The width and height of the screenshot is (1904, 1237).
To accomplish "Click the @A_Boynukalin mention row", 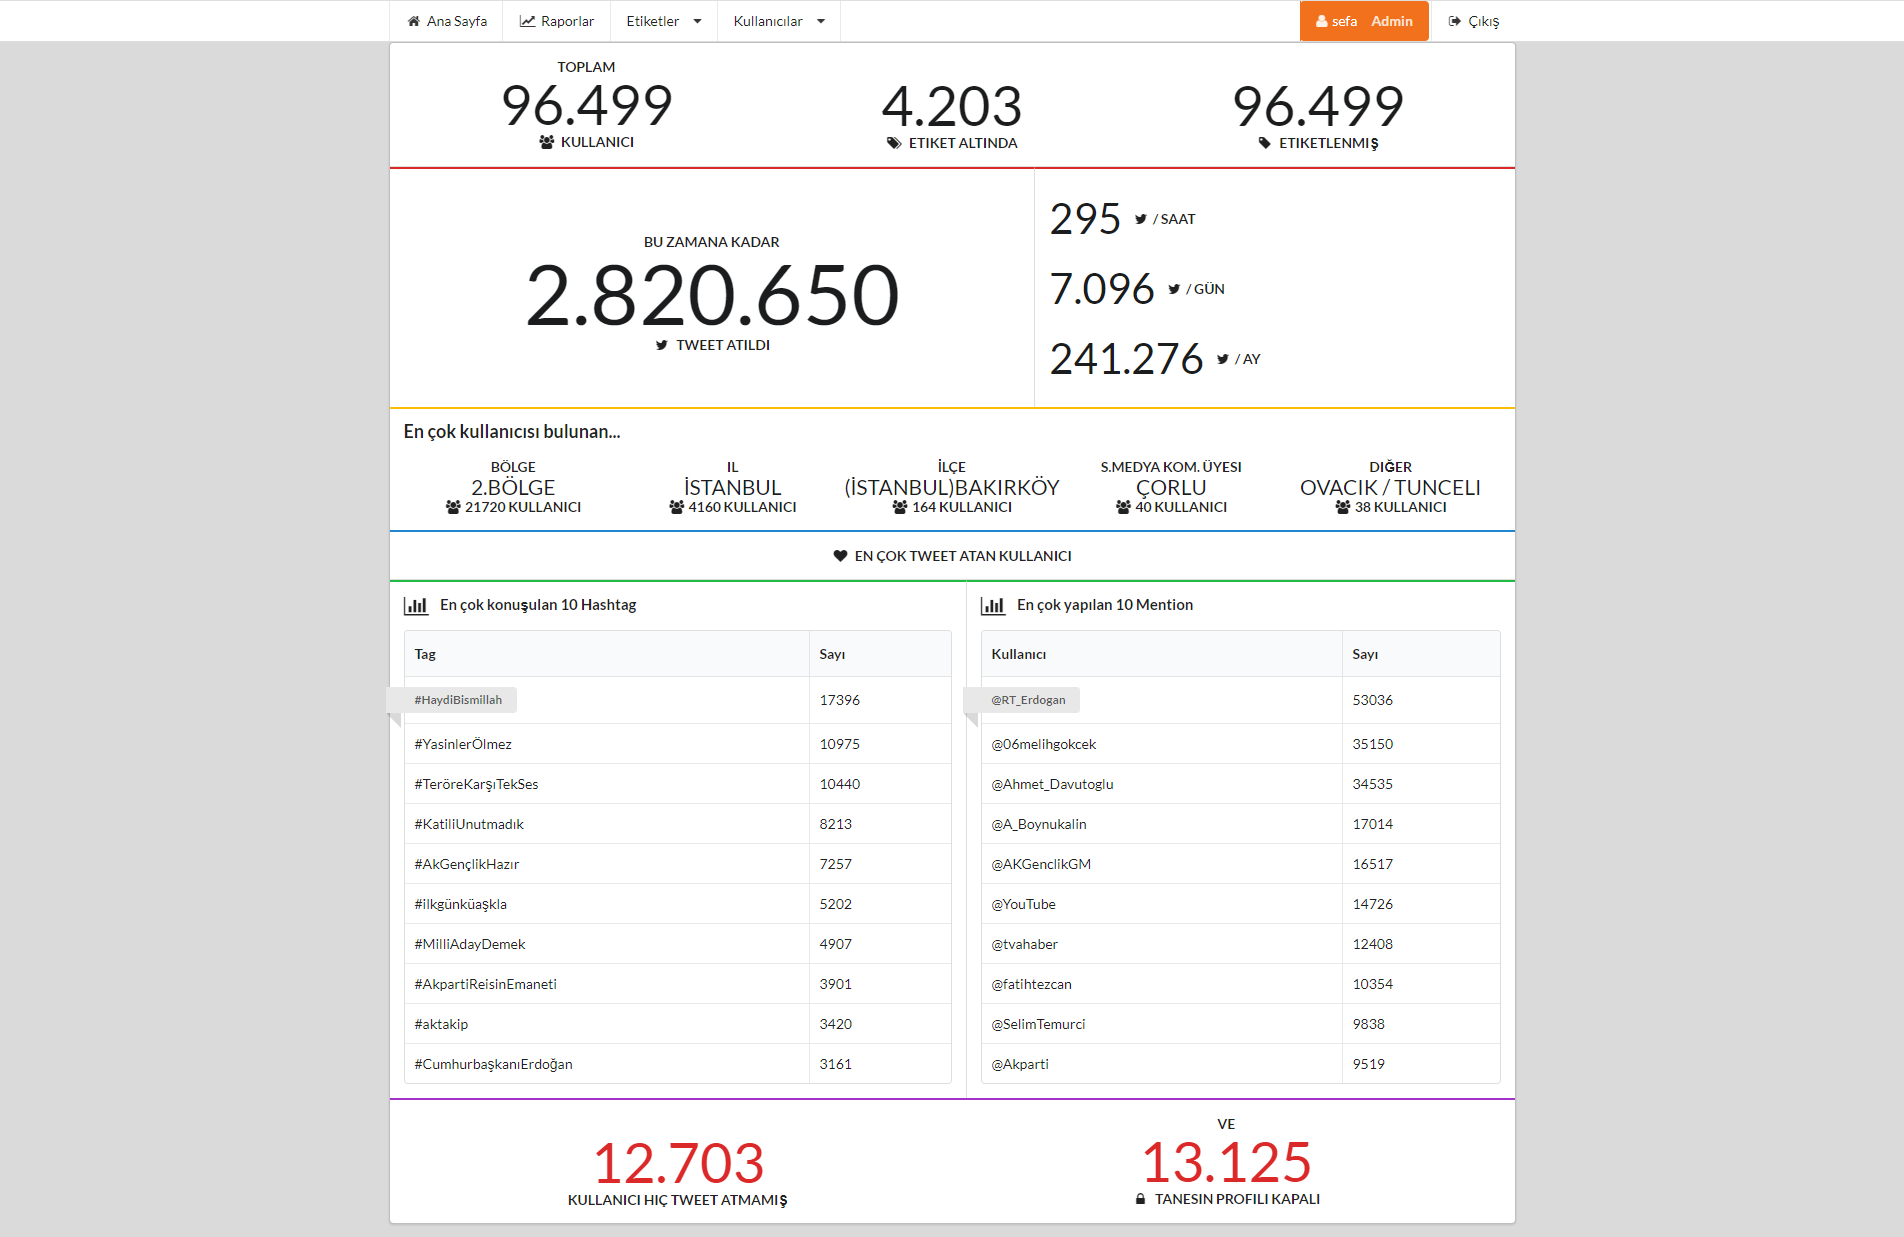I will pos(1240,824).
